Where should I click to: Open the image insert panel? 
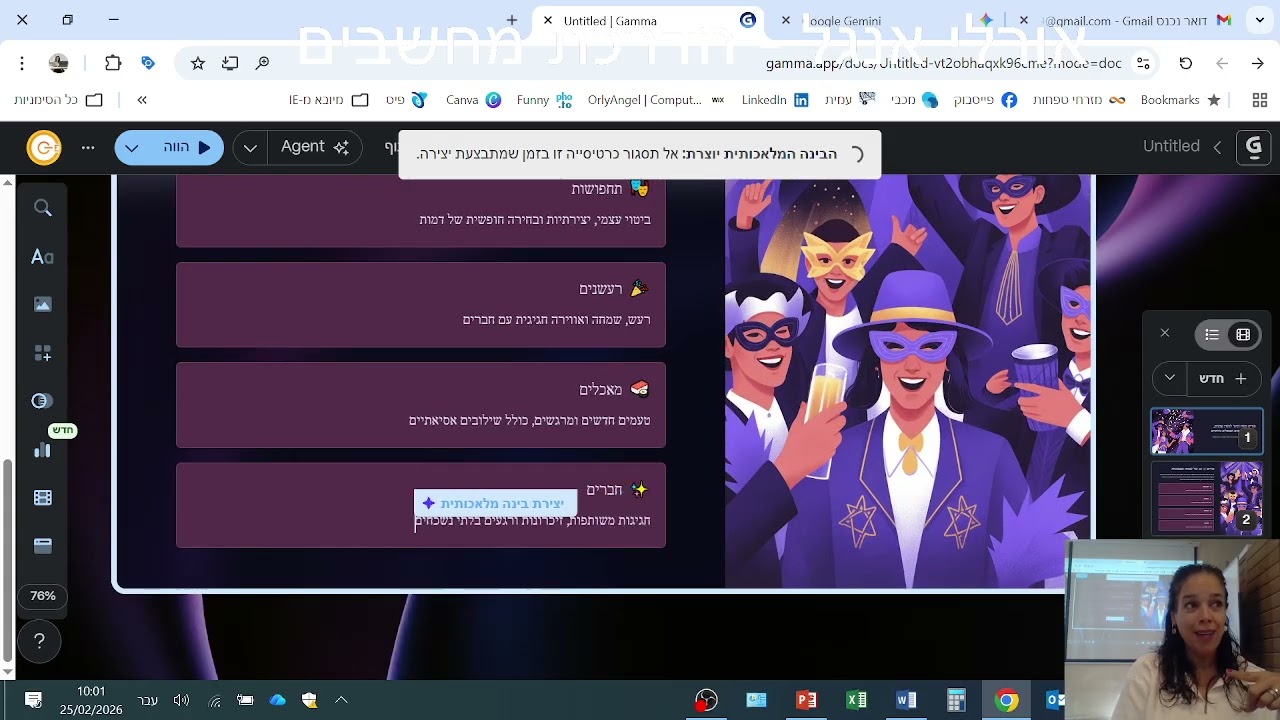pos(42,304)
